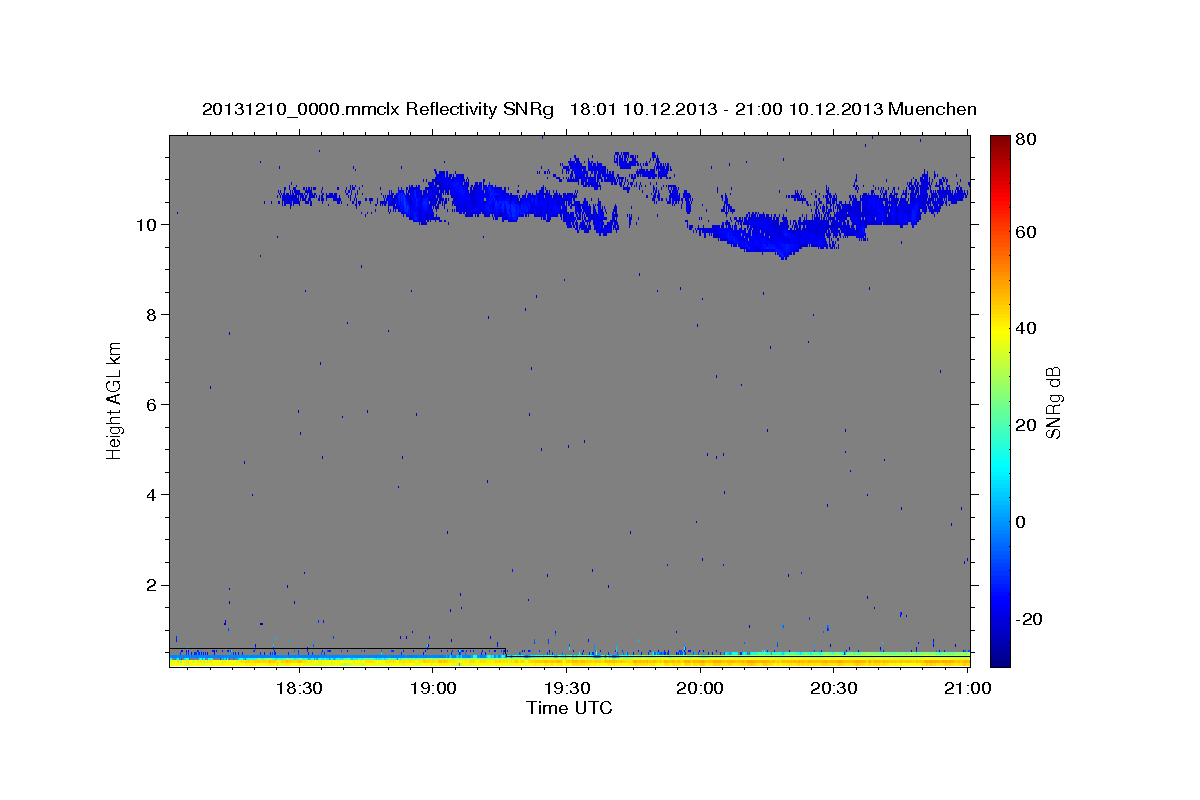Click the 'Height AGL km' axis label
Viewport: 1200px width, 800px height.
pyautogui.click(x=115, y=400)
